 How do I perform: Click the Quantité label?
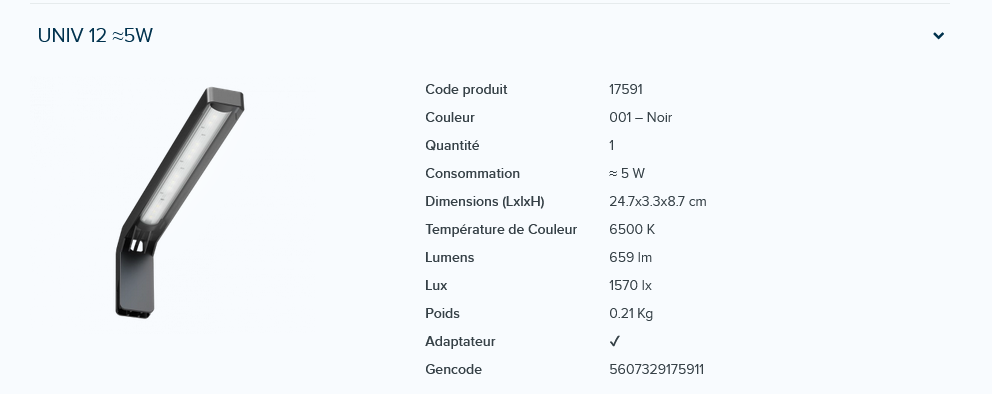pyautogui.click(x=452, y=145)
